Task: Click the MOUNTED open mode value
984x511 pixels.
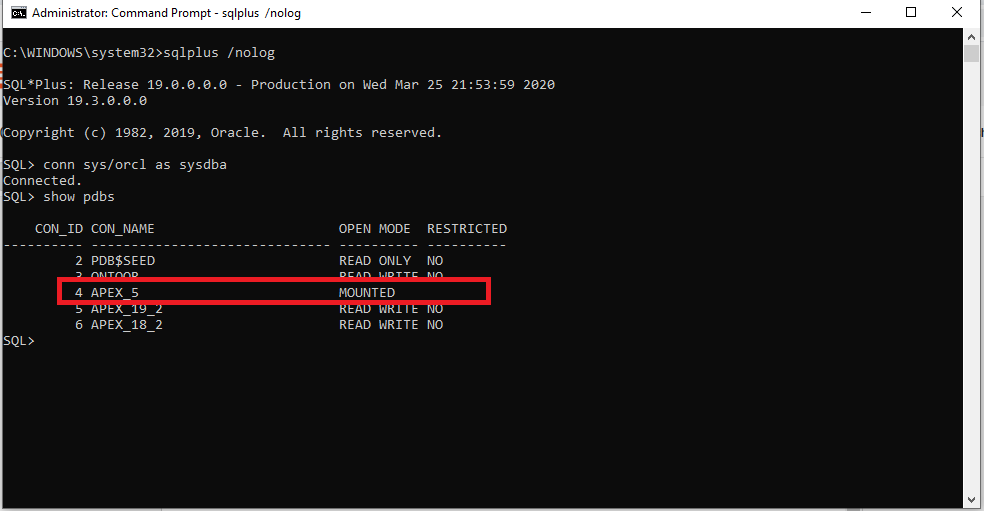Action: (366, 293)
